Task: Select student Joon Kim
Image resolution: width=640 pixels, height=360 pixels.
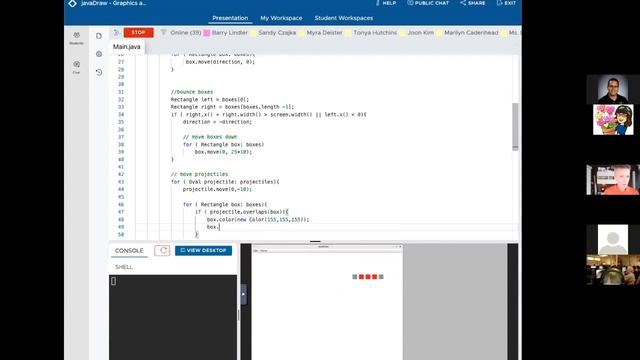Action: 421,33
